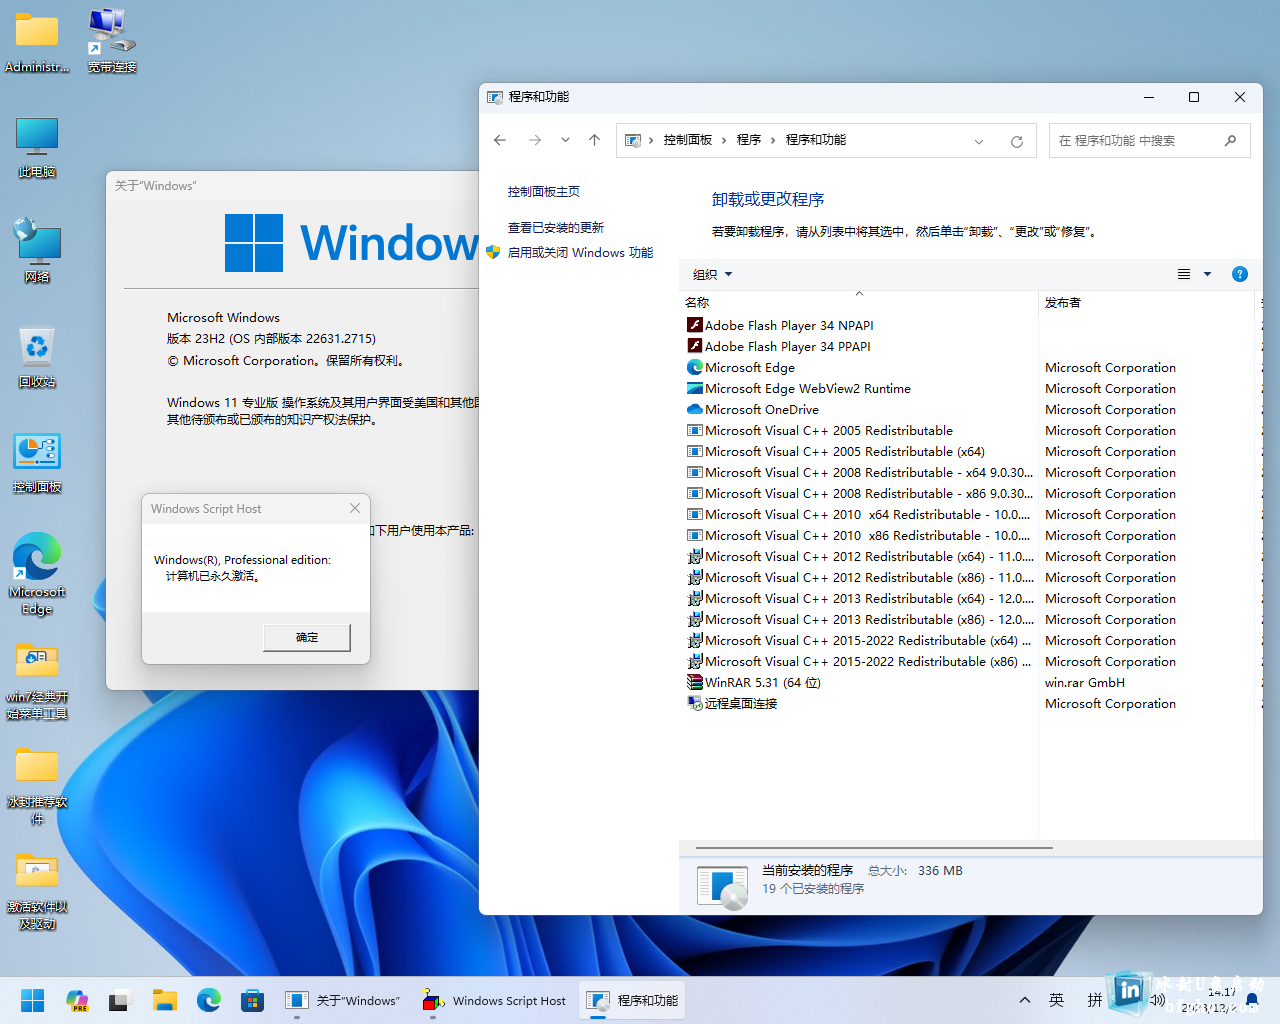The width and height of the screenshot is (1280, 1024).
Task: Select Visual C++ 2015-2022 Redistributable (x64) row
Action: [x=969, y=641]
